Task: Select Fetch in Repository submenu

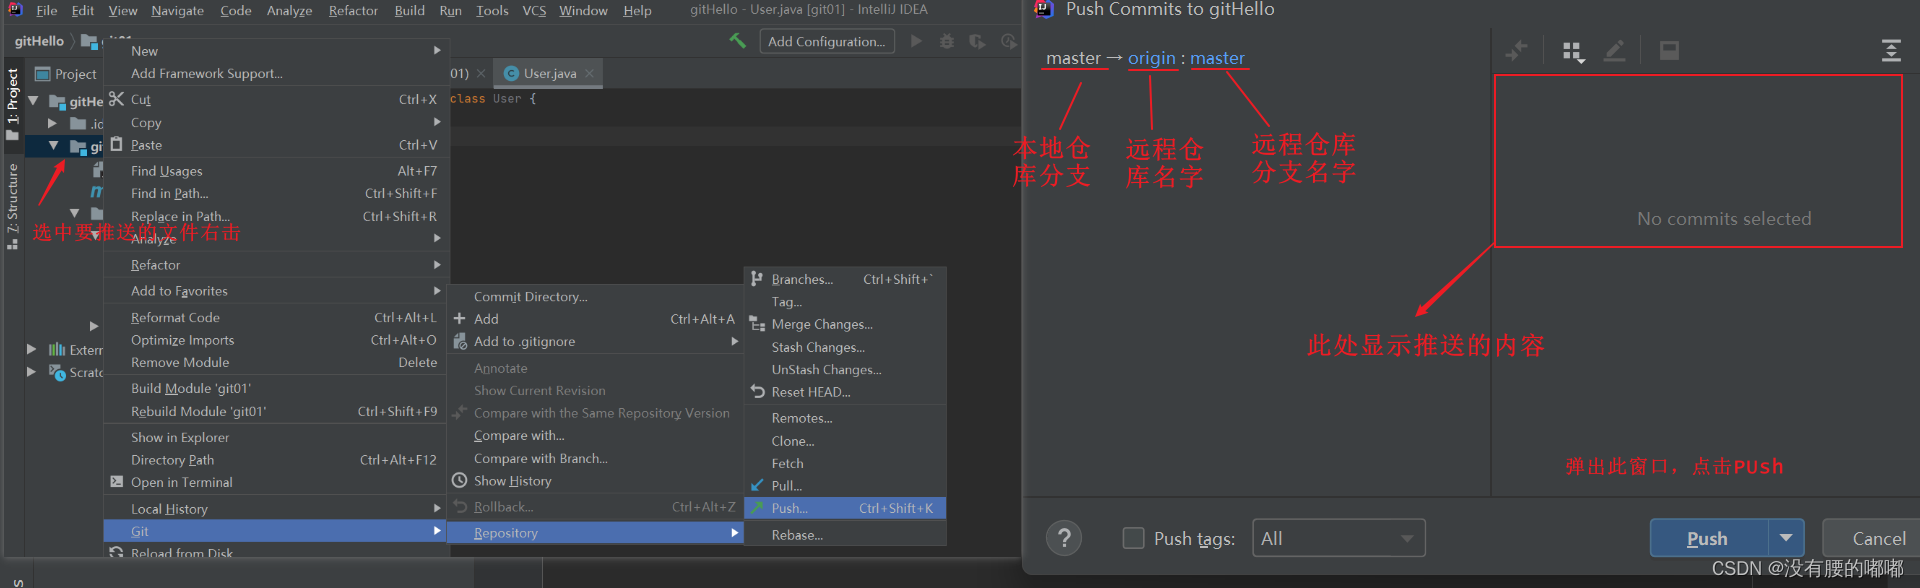Action: click(x=845, y=463)
